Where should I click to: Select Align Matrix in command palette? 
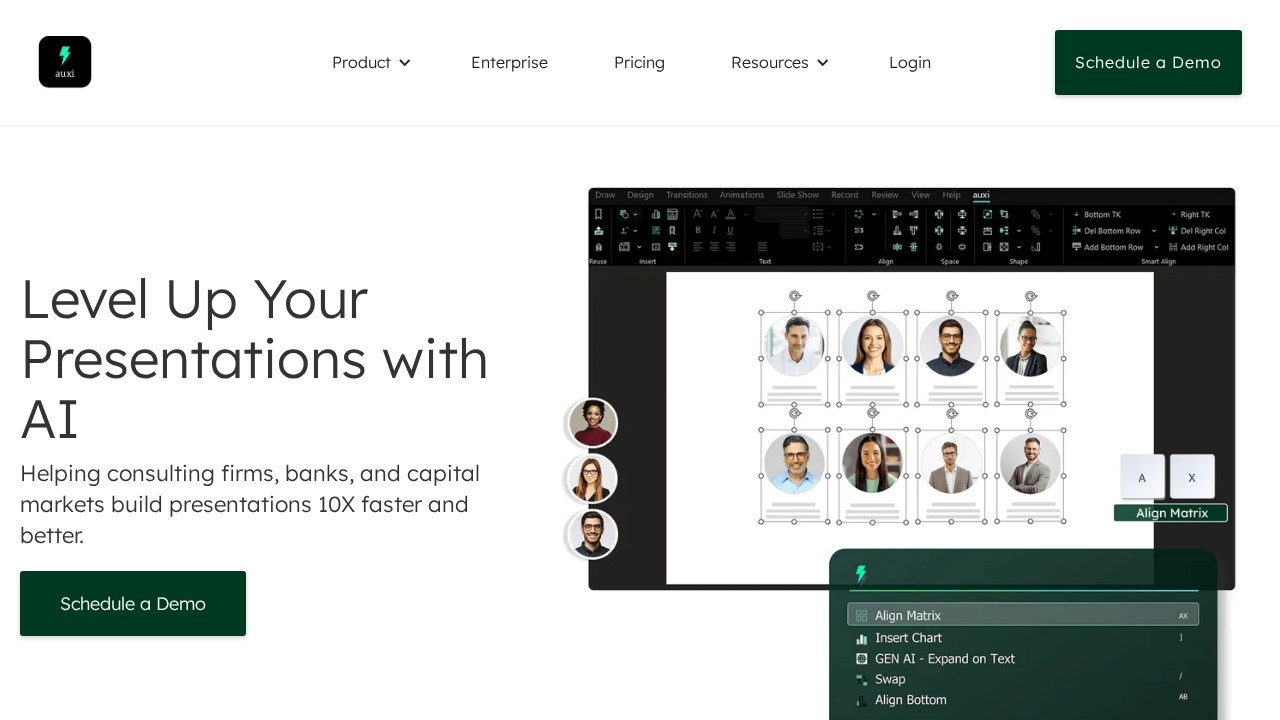tap(1022, 615)
